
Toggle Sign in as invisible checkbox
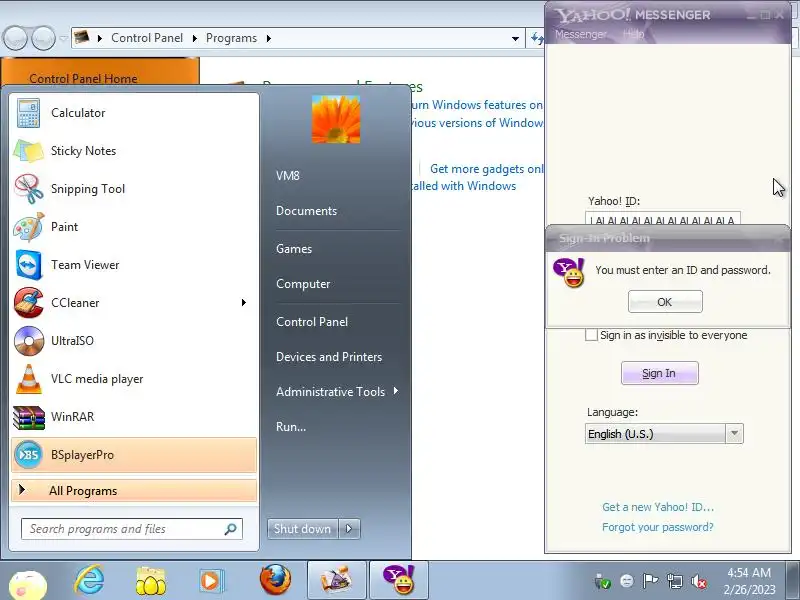pyautogui.click(x=591, y=335)
